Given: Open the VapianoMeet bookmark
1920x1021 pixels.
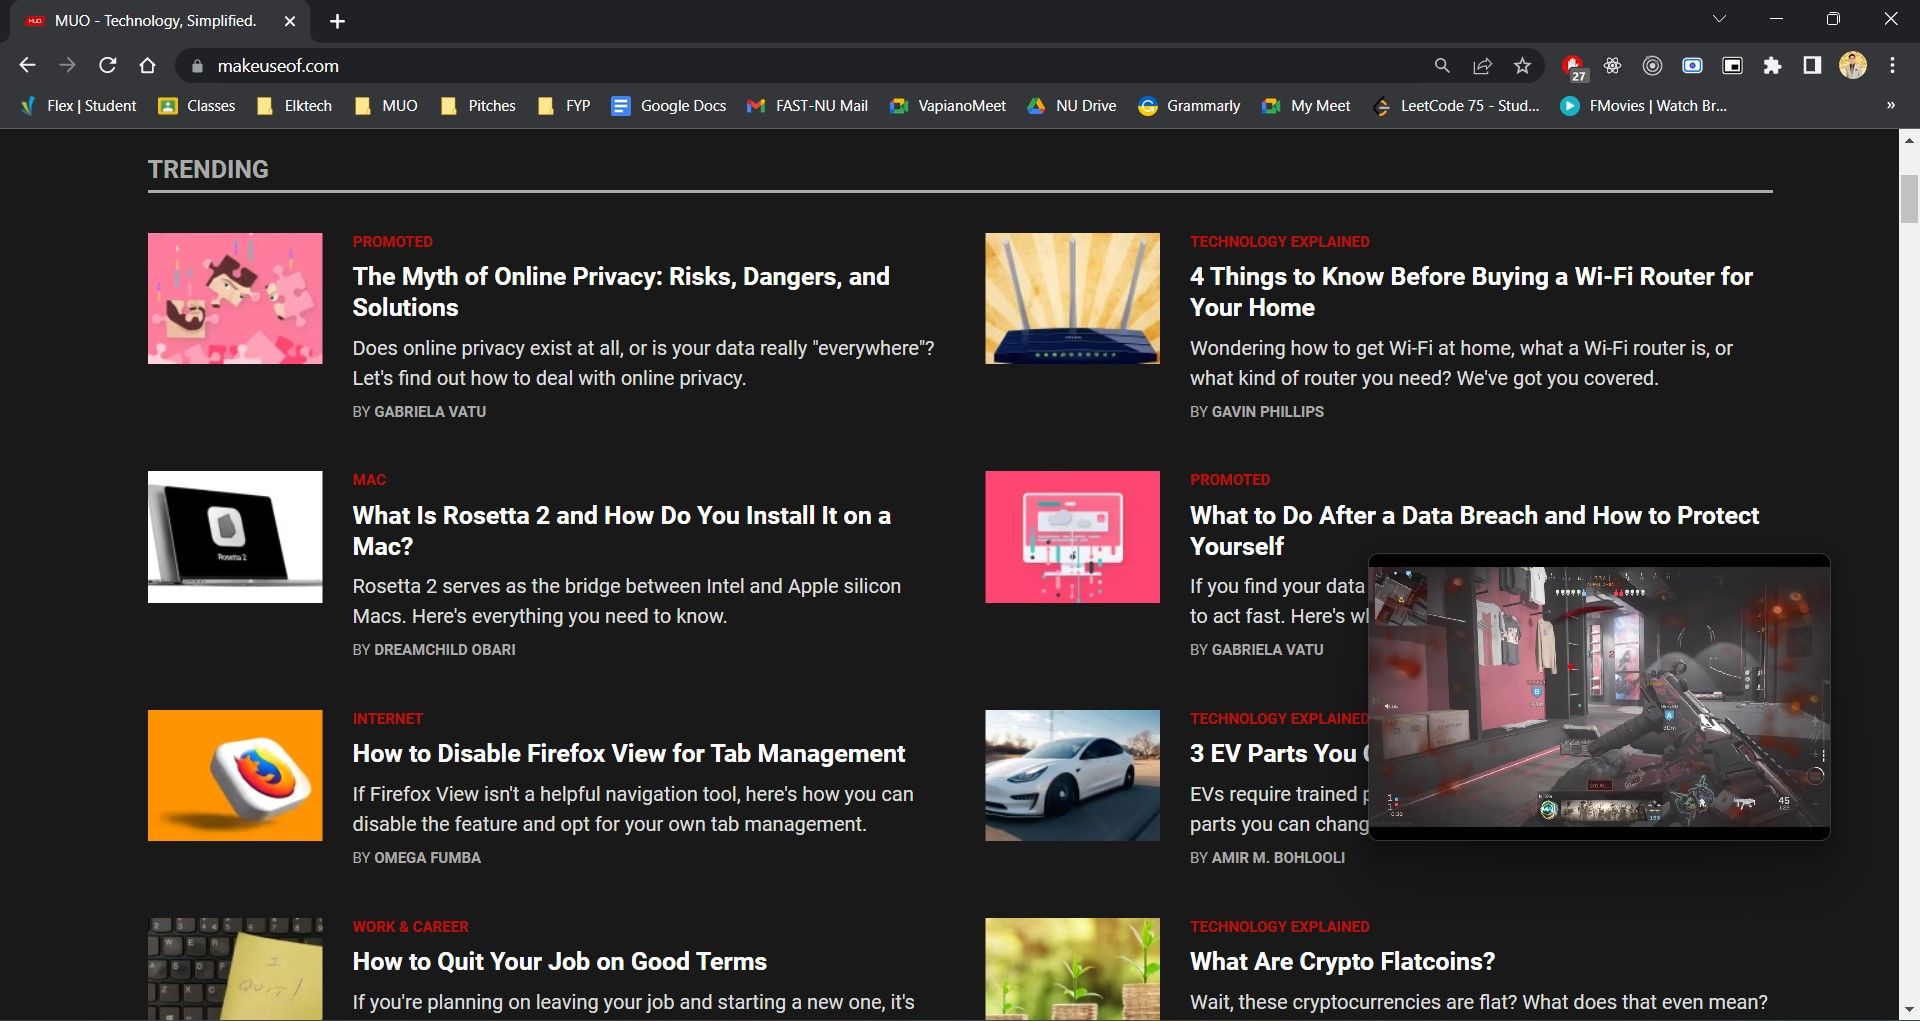Looking at the screenshot, I should [948, 105].
